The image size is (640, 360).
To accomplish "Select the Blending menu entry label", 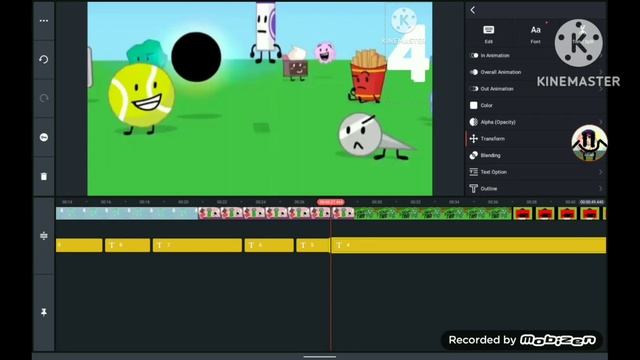I will point(491,156).
